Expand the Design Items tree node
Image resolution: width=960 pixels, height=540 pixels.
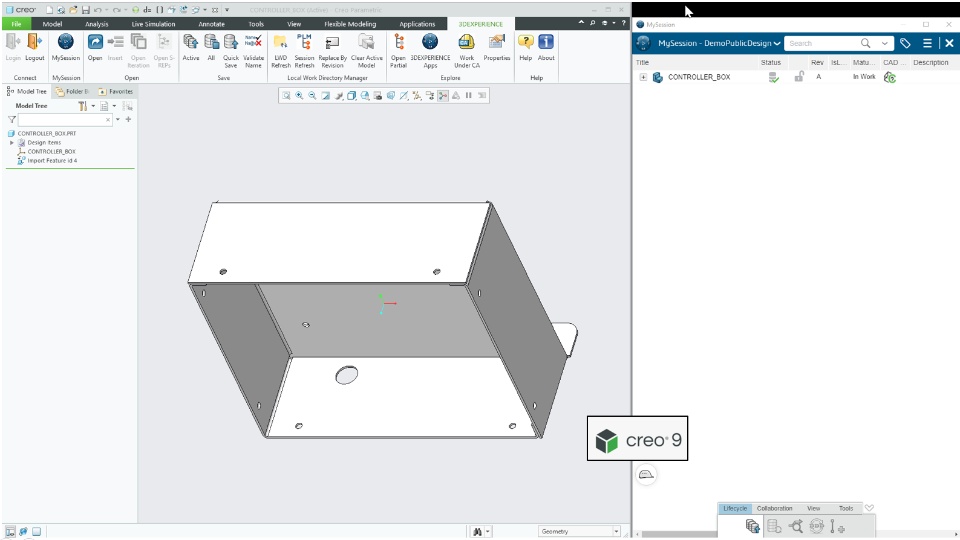point(12,143)
